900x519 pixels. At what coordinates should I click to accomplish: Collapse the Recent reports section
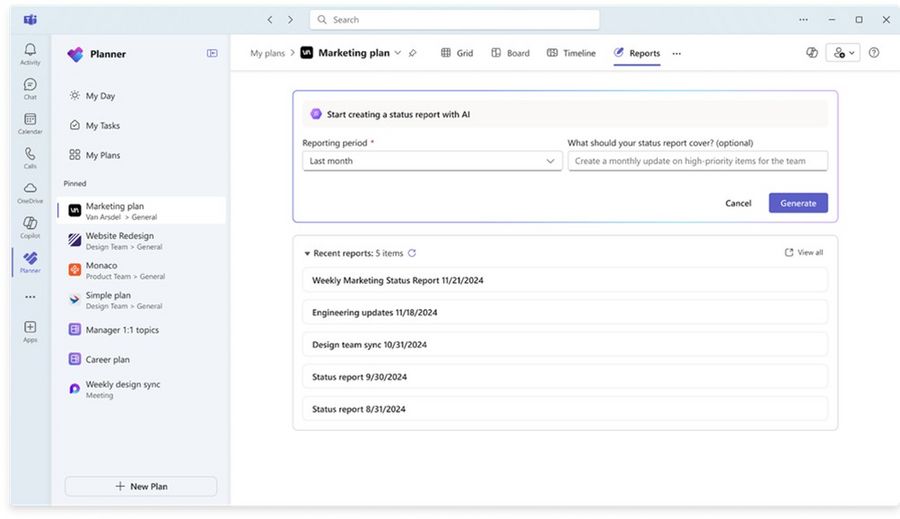(x=307, y=253)
